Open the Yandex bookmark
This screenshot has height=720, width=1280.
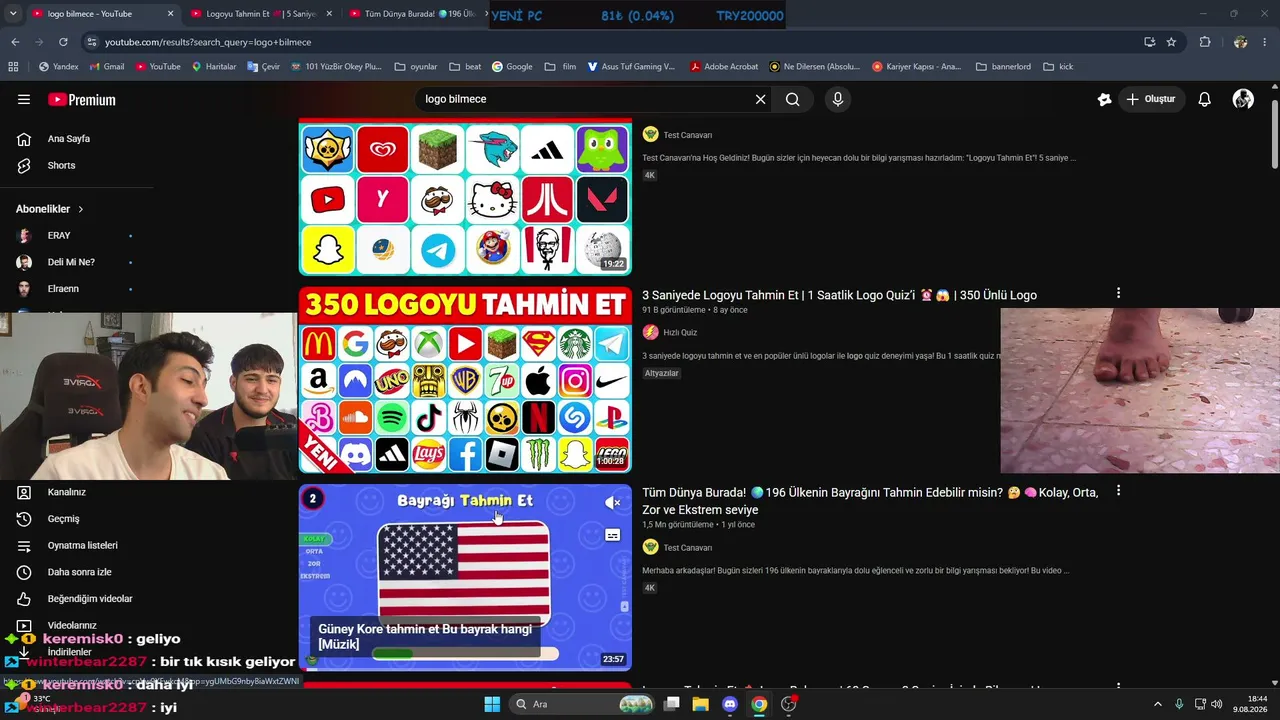click(58, 67)
